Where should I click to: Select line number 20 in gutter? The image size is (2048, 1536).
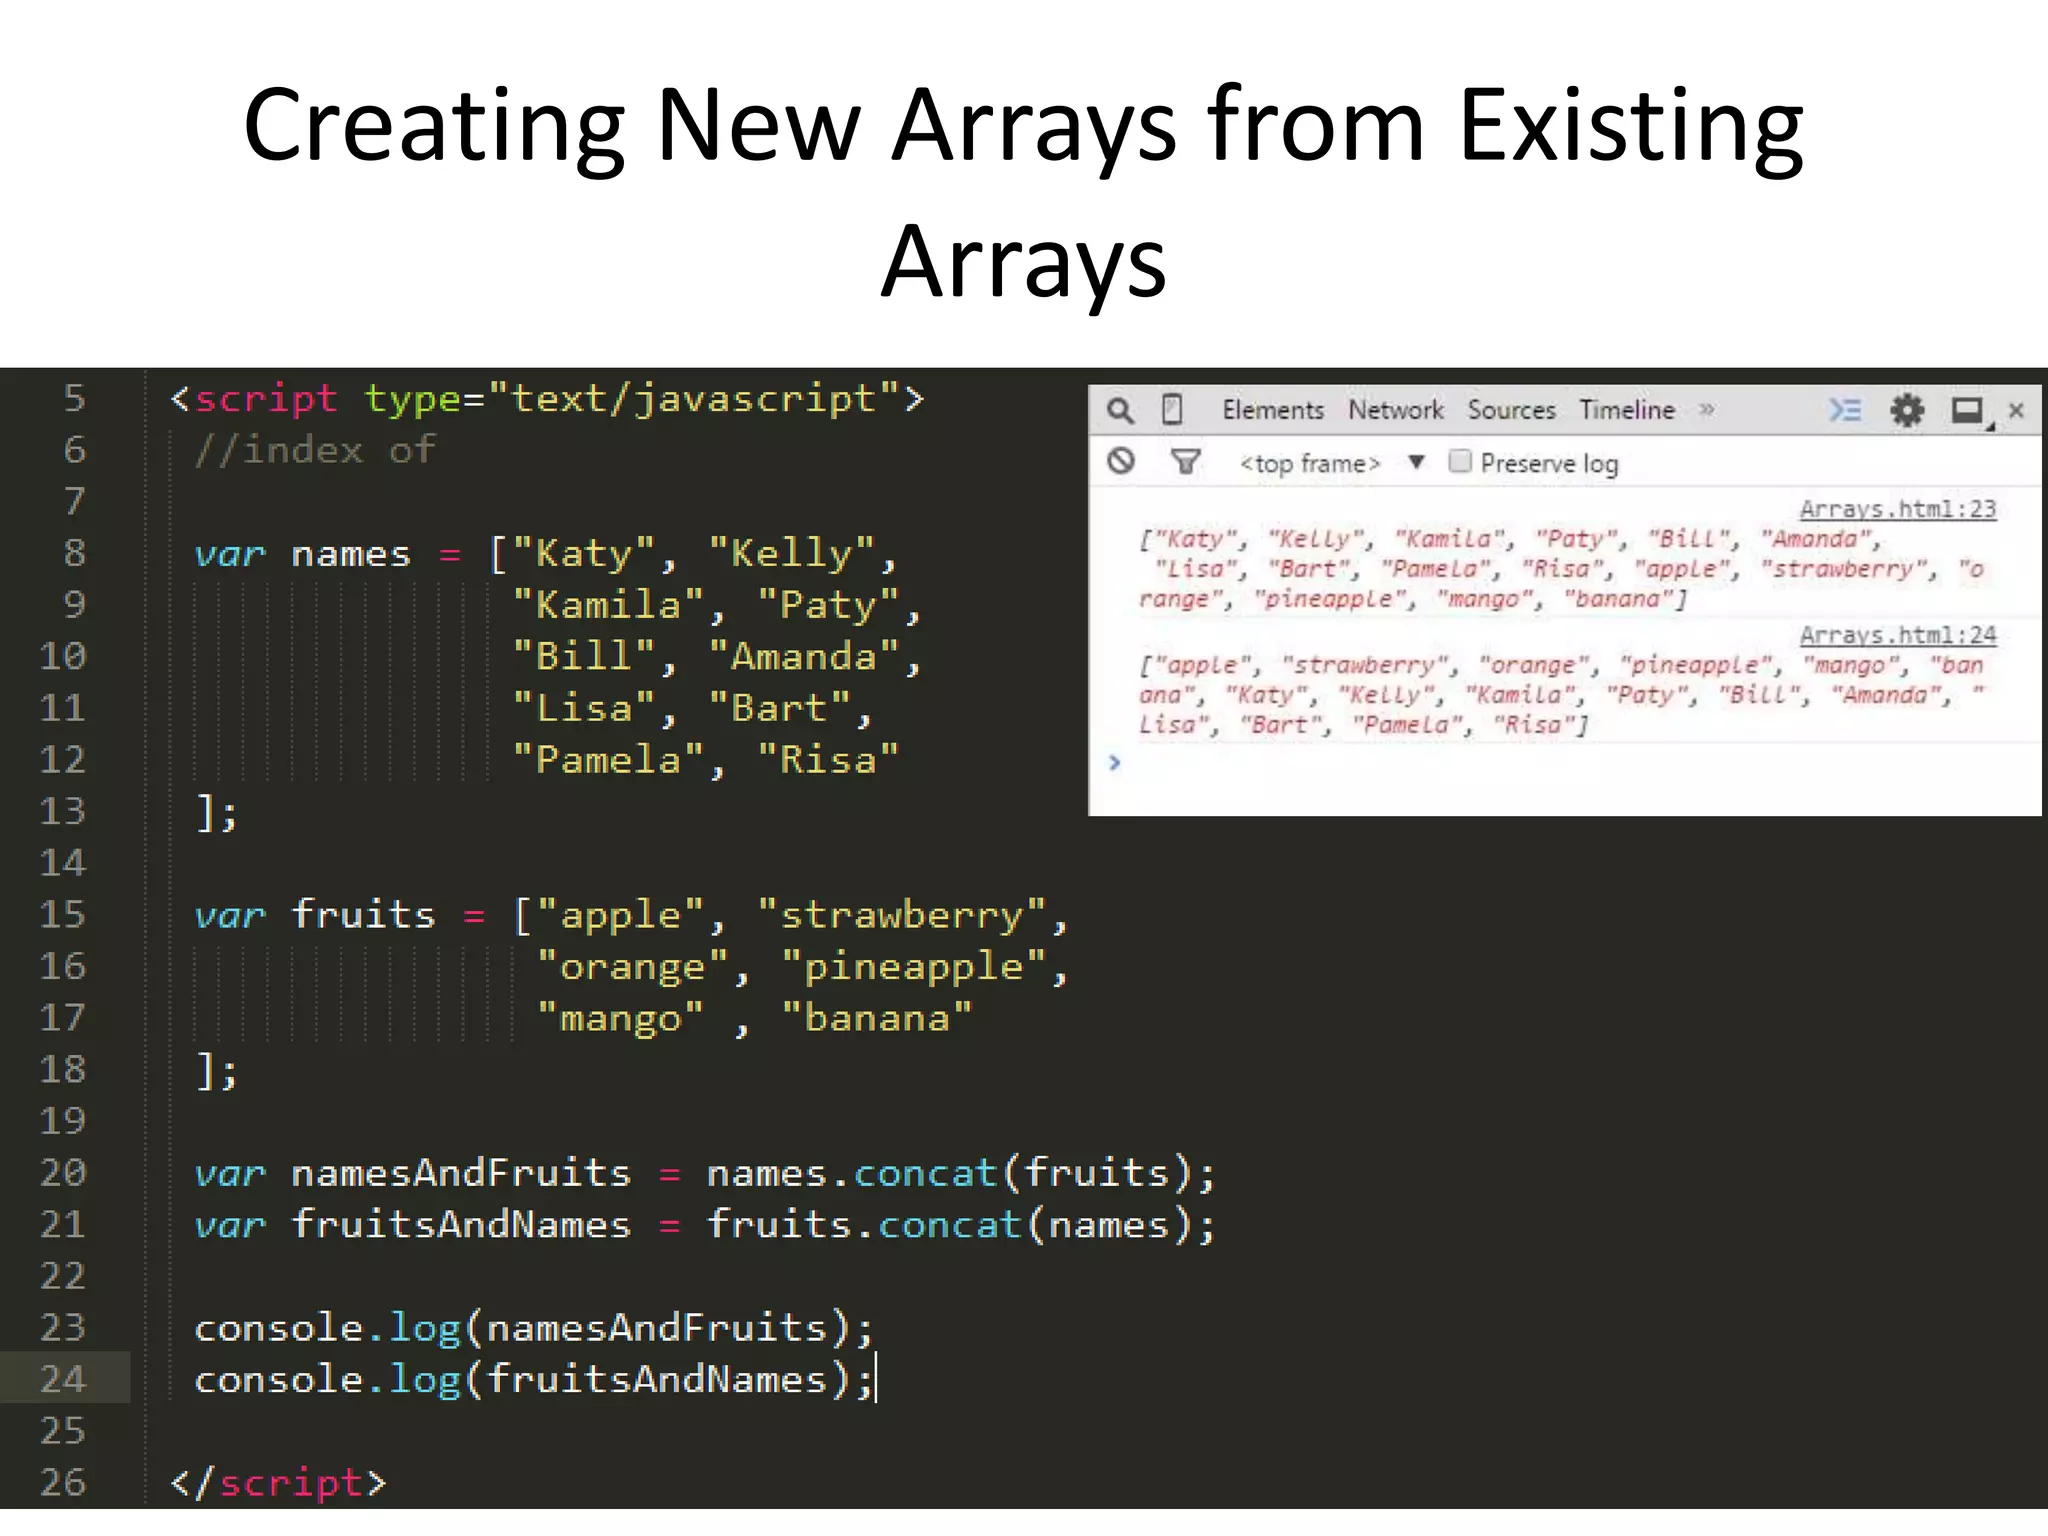pyautogui.click(x=62, y=1172)
